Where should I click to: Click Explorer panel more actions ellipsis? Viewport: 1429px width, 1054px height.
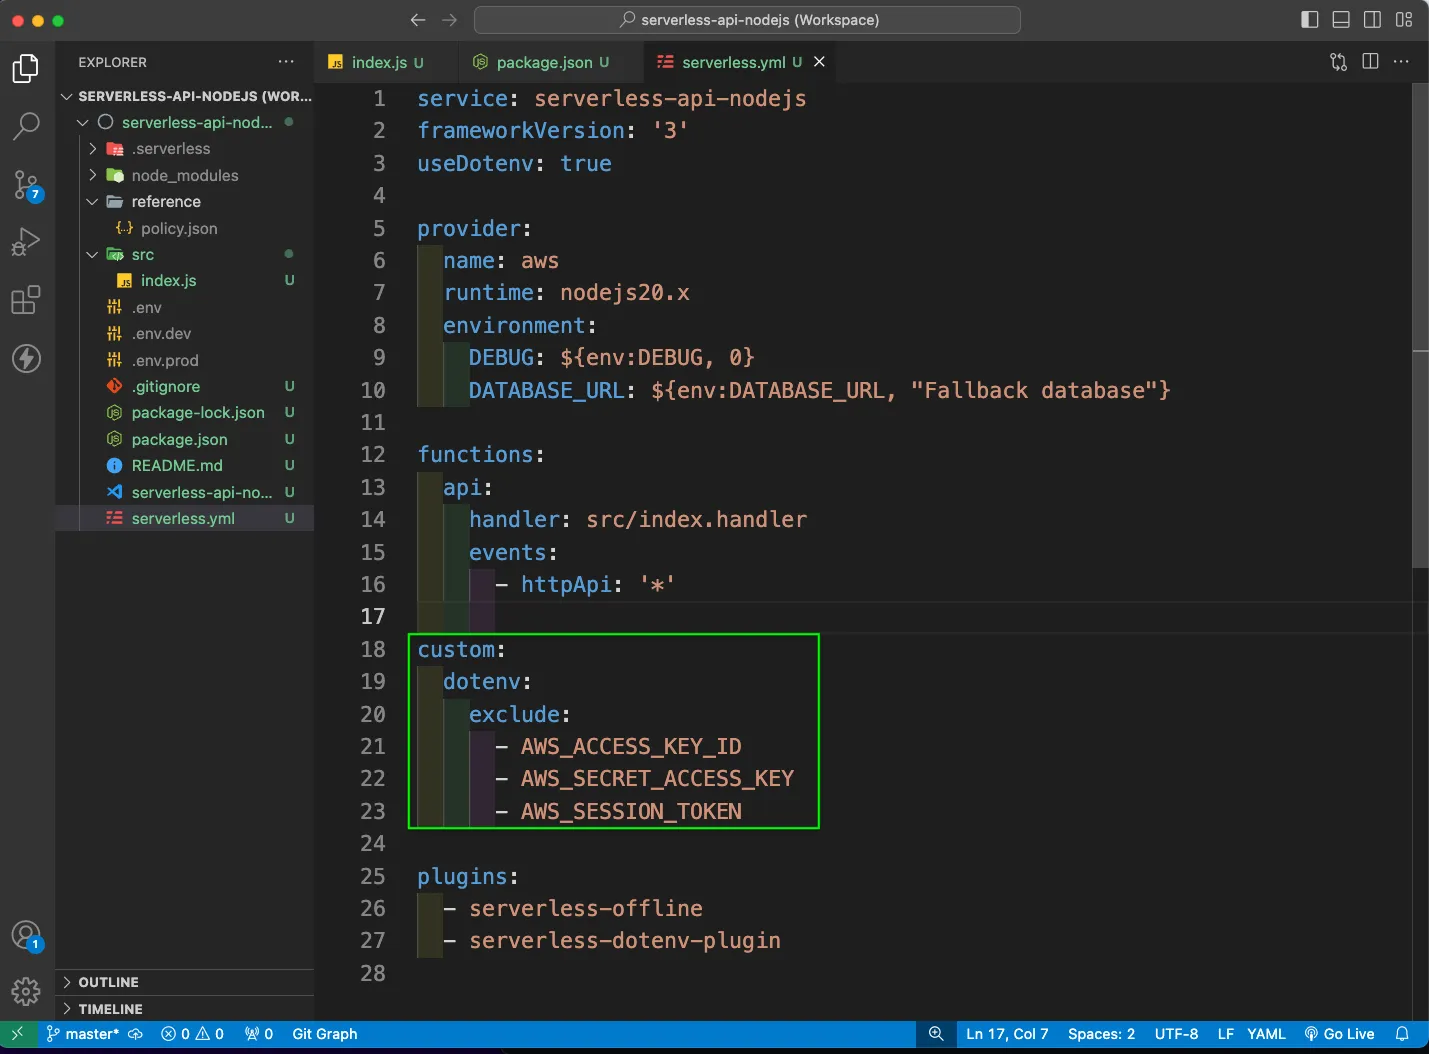click(x=286, y=62)
